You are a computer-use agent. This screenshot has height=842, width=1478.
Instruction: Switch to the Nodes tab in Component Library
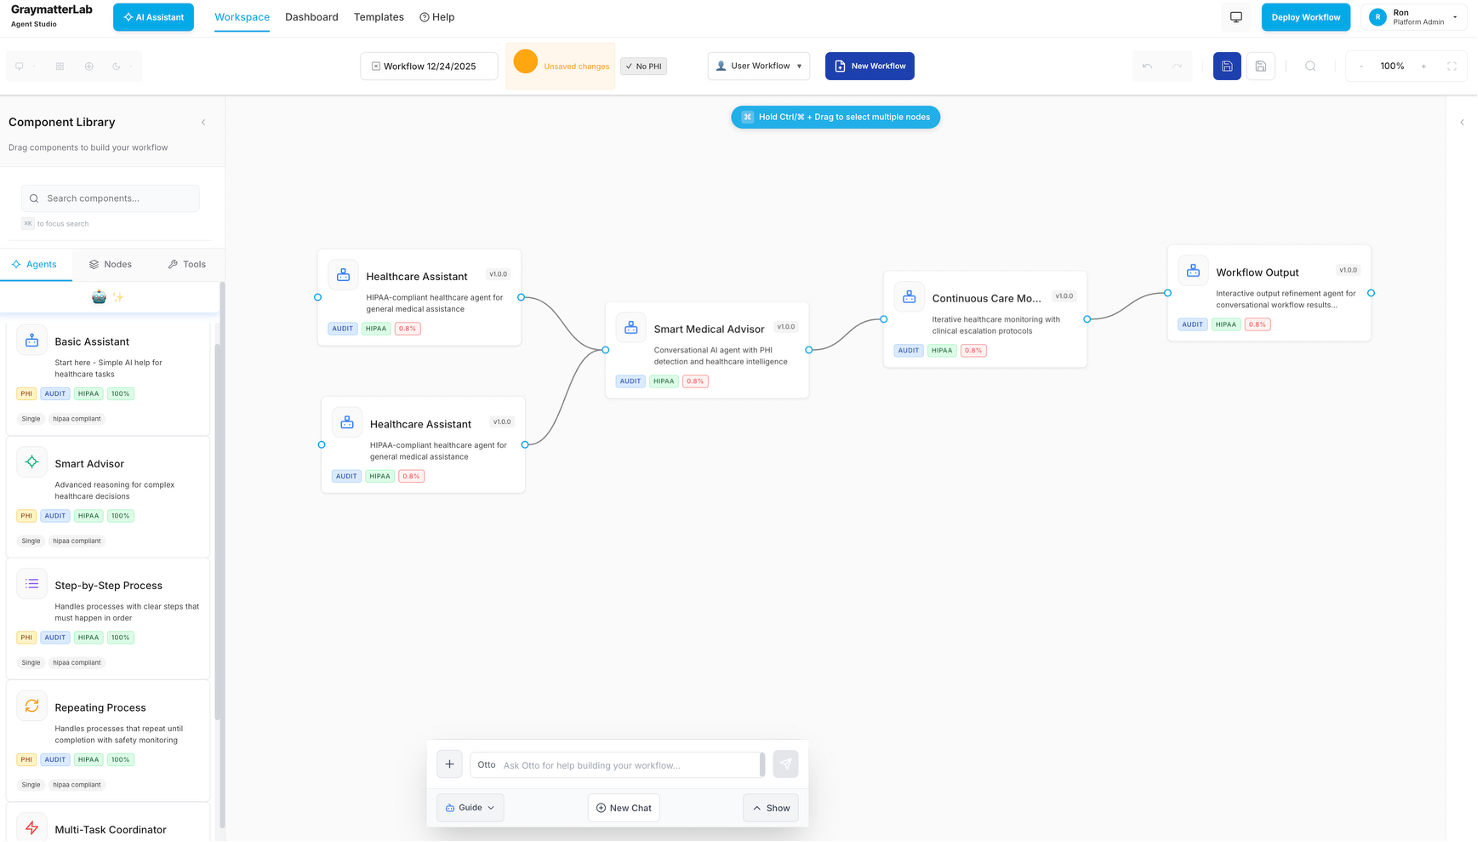tap(111, 263)
